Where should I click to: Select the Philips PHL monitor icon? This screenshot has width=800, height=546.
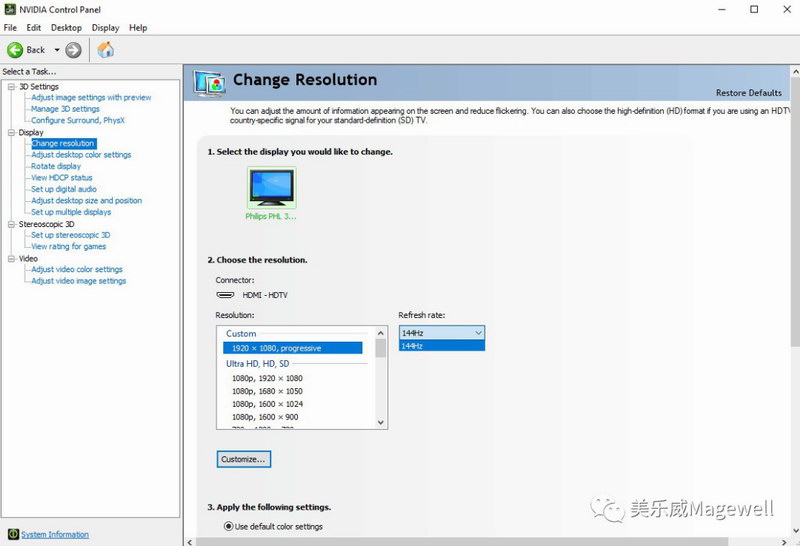pyautogui.click(x=271, y=188)
